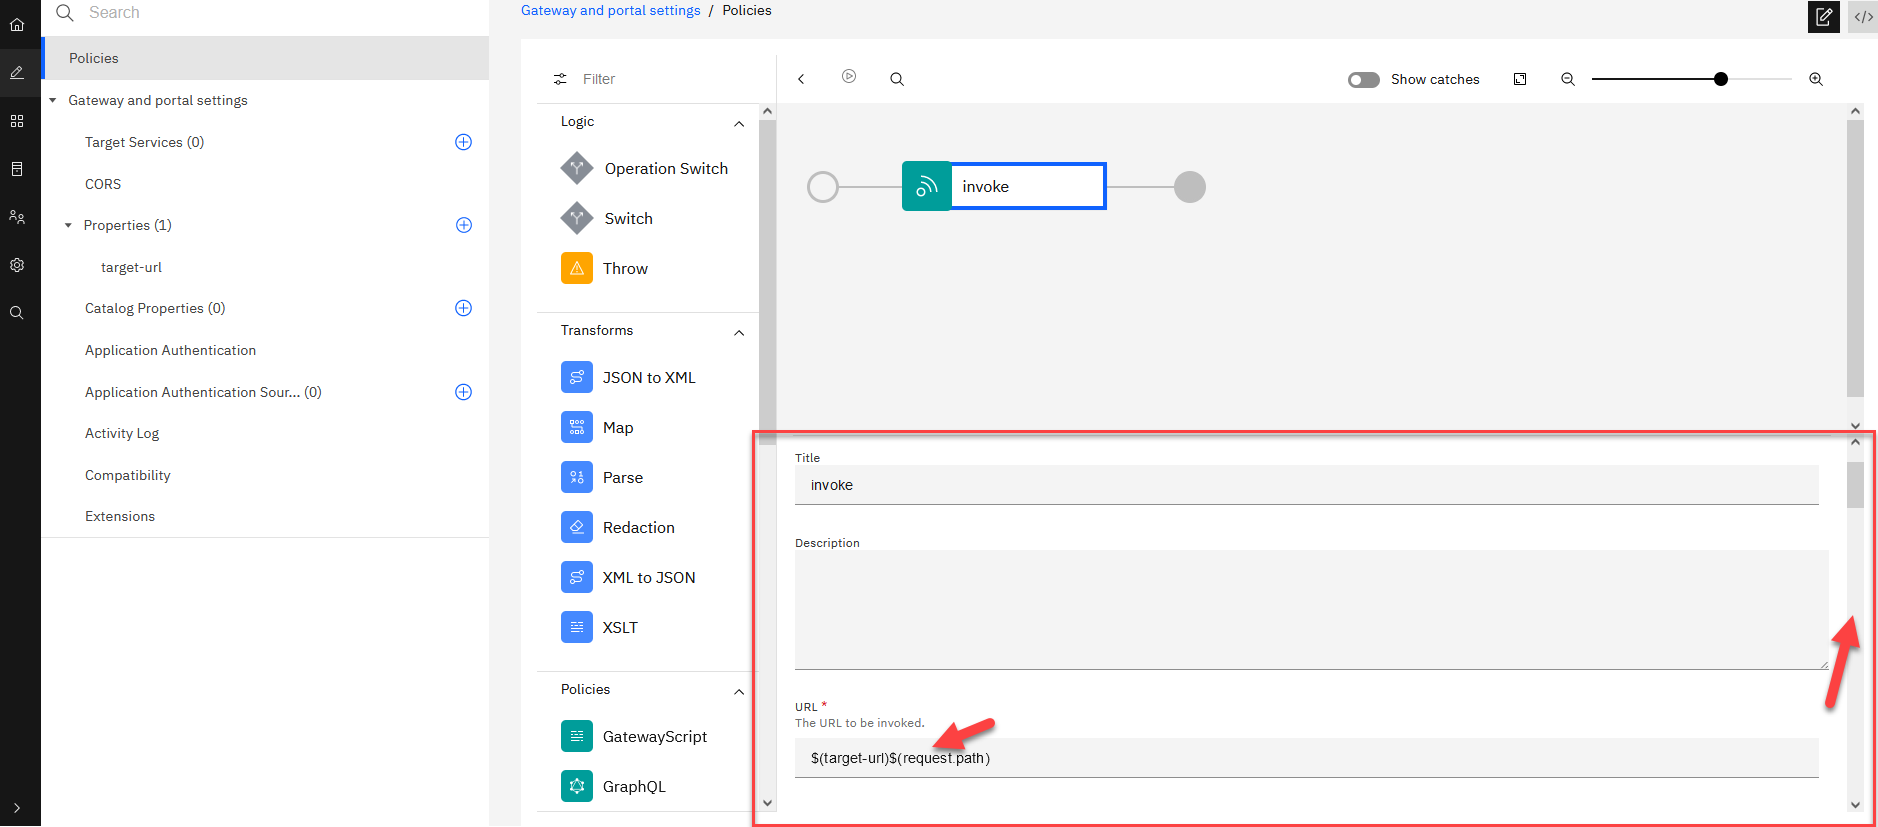Click the URL input field

point(1305,758)
